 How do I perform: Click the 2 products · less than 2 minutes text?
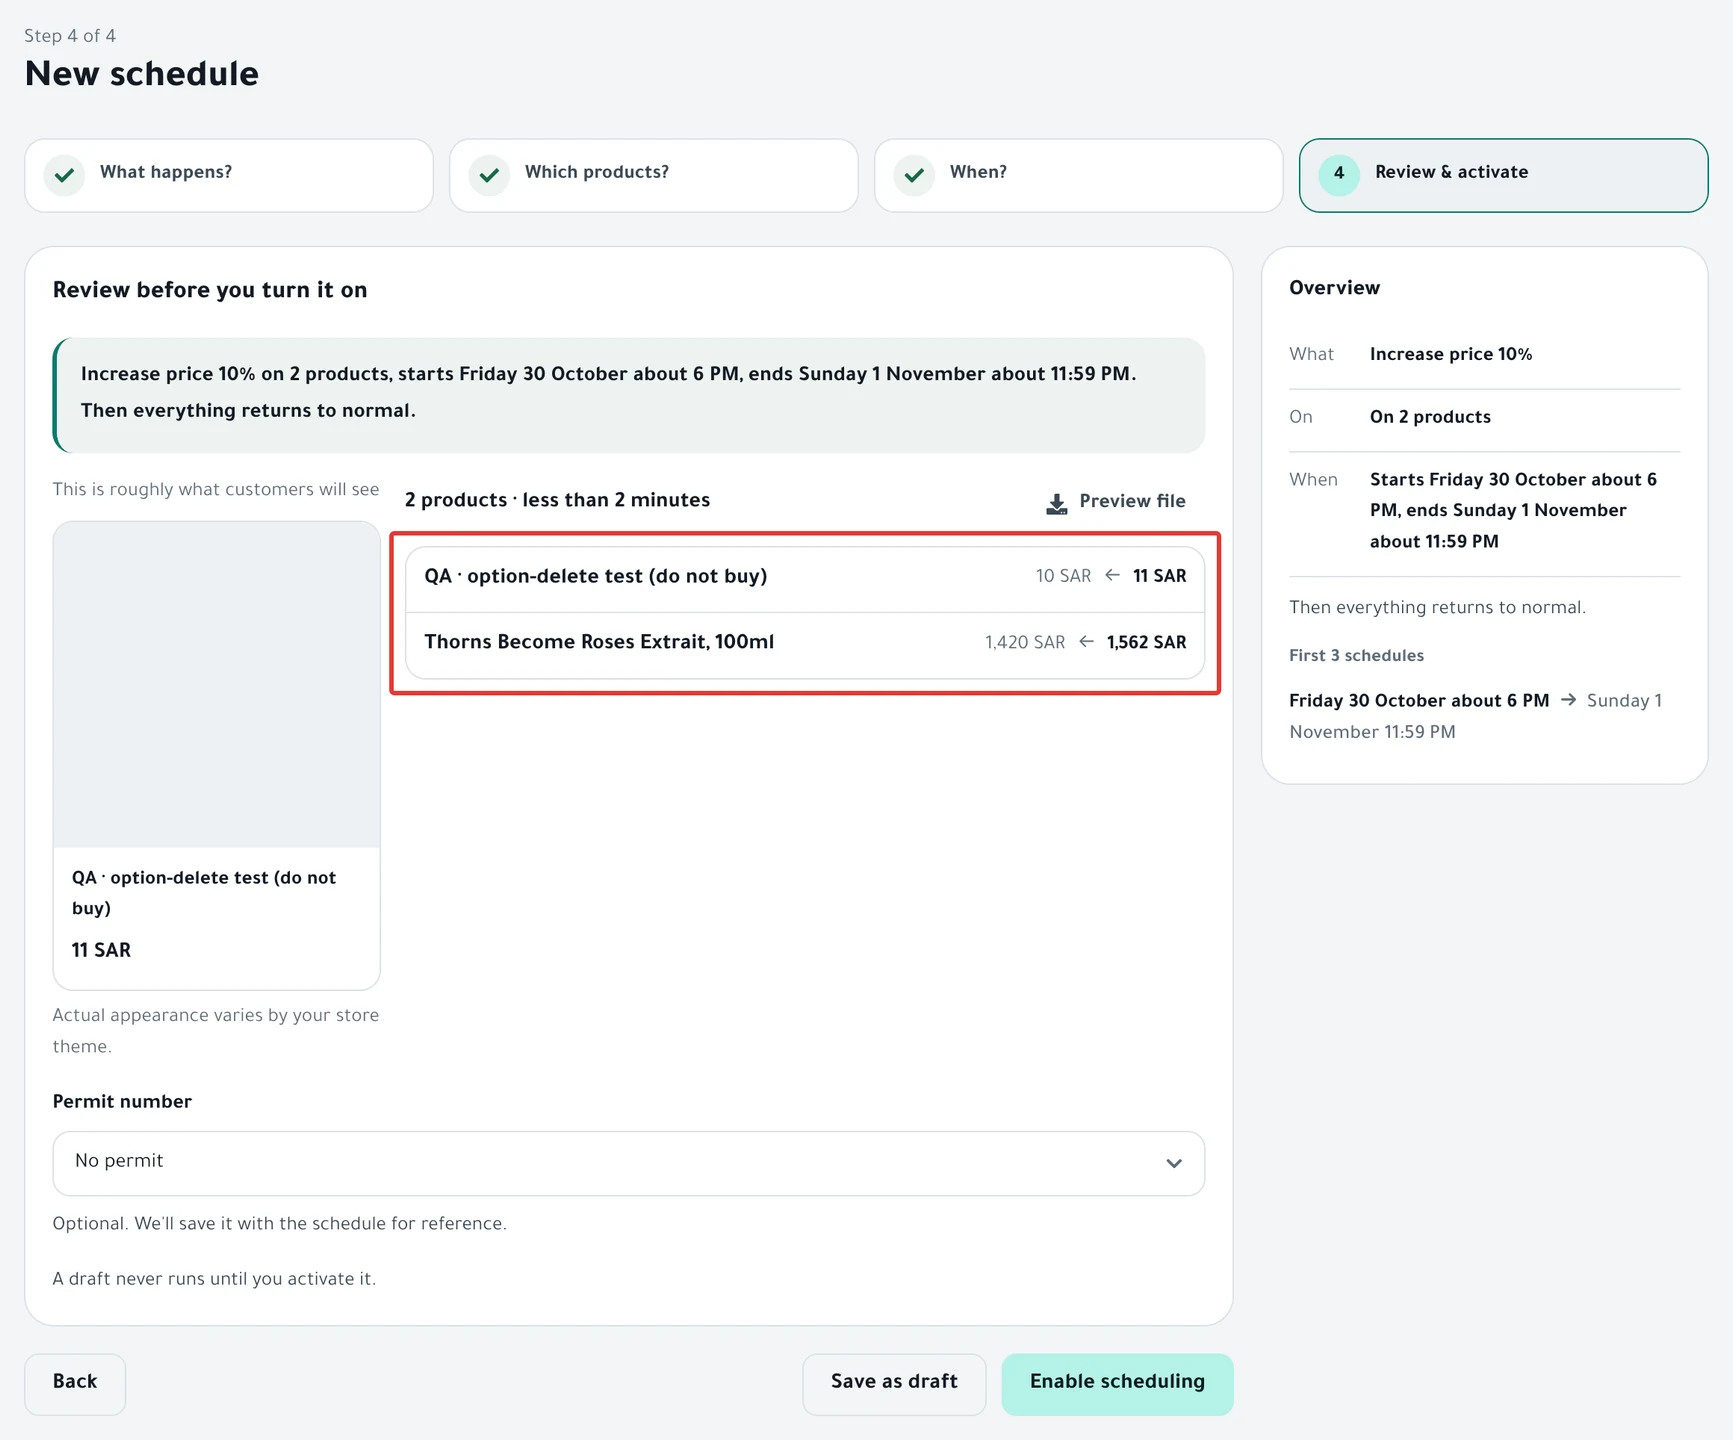(x=557, y=500)
